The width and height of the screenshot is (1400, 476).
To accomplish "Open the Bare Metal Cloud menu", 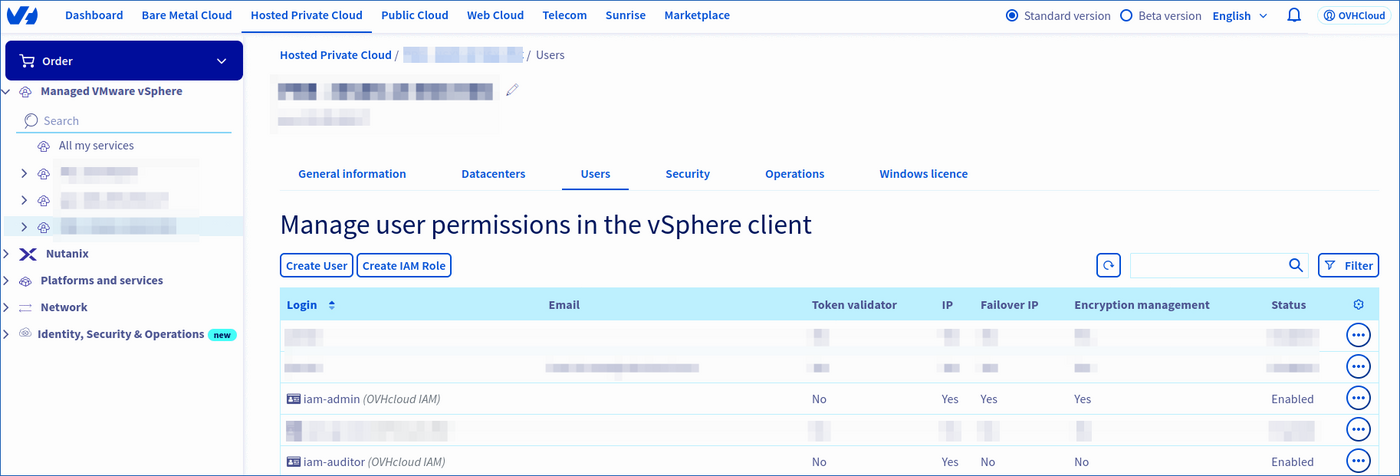I will (187, 16).
